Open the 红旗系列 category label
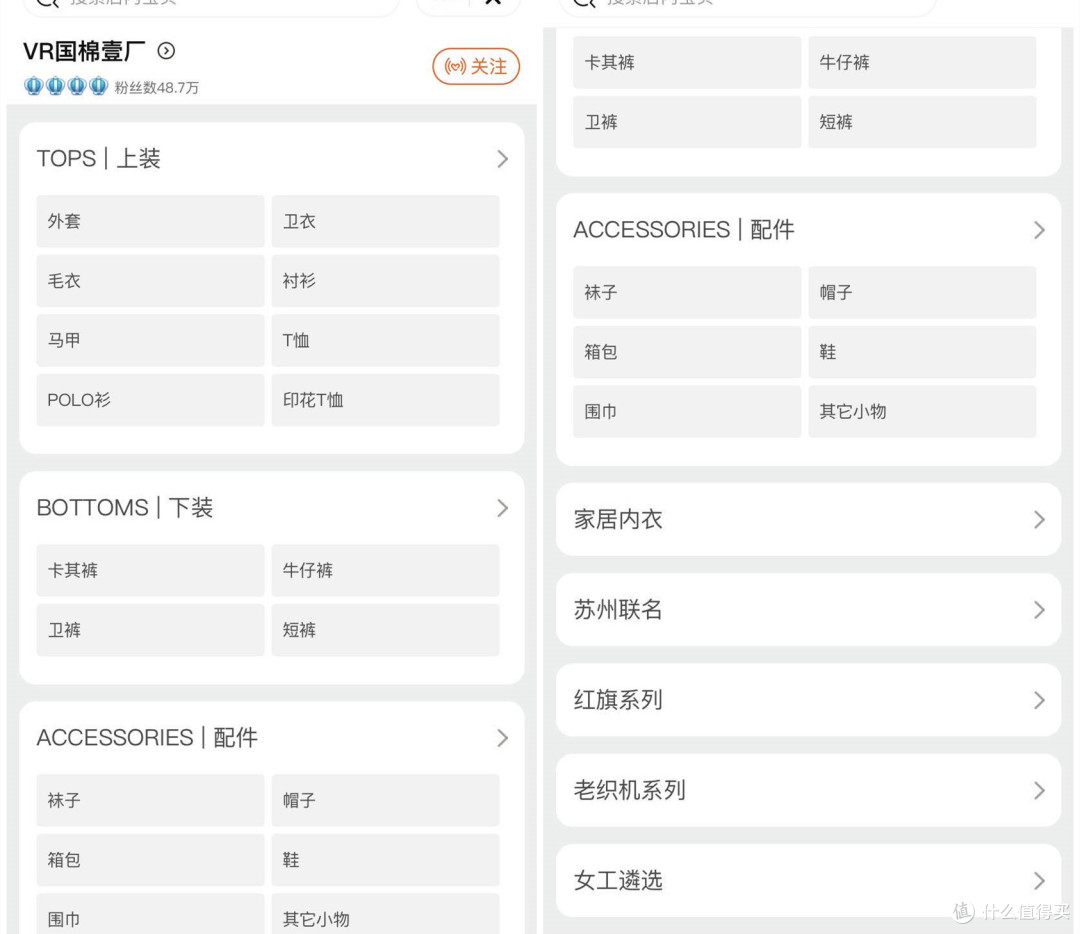 pyautogui.click(x=618, y=700)
